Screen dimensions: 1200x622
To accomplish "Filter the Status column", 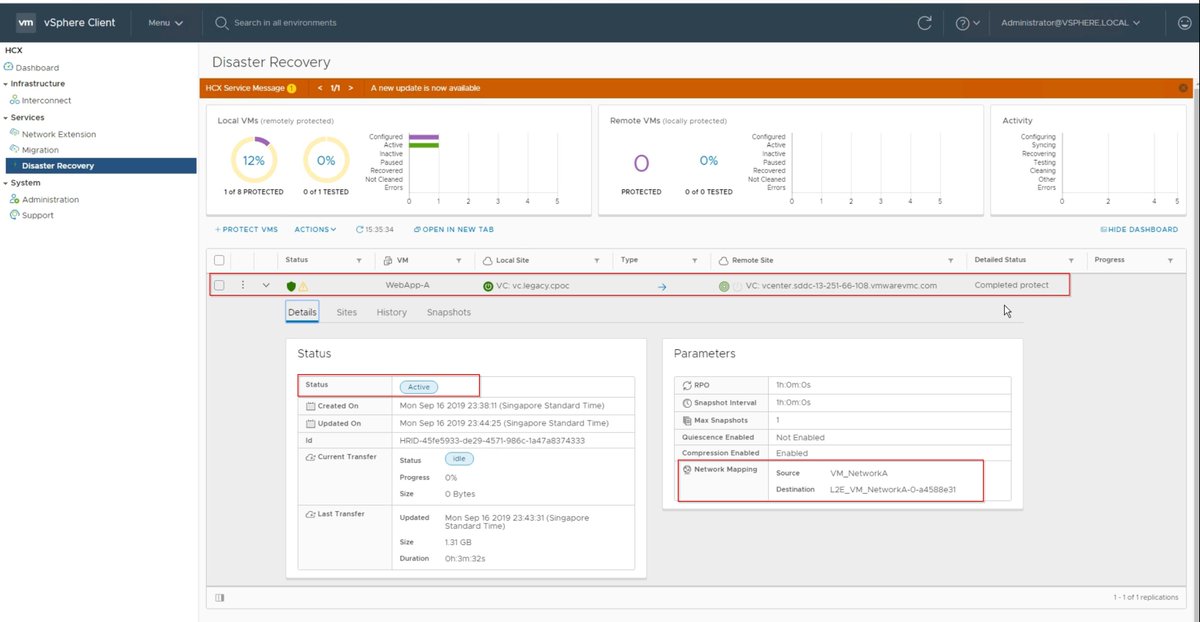I will 361,260.
